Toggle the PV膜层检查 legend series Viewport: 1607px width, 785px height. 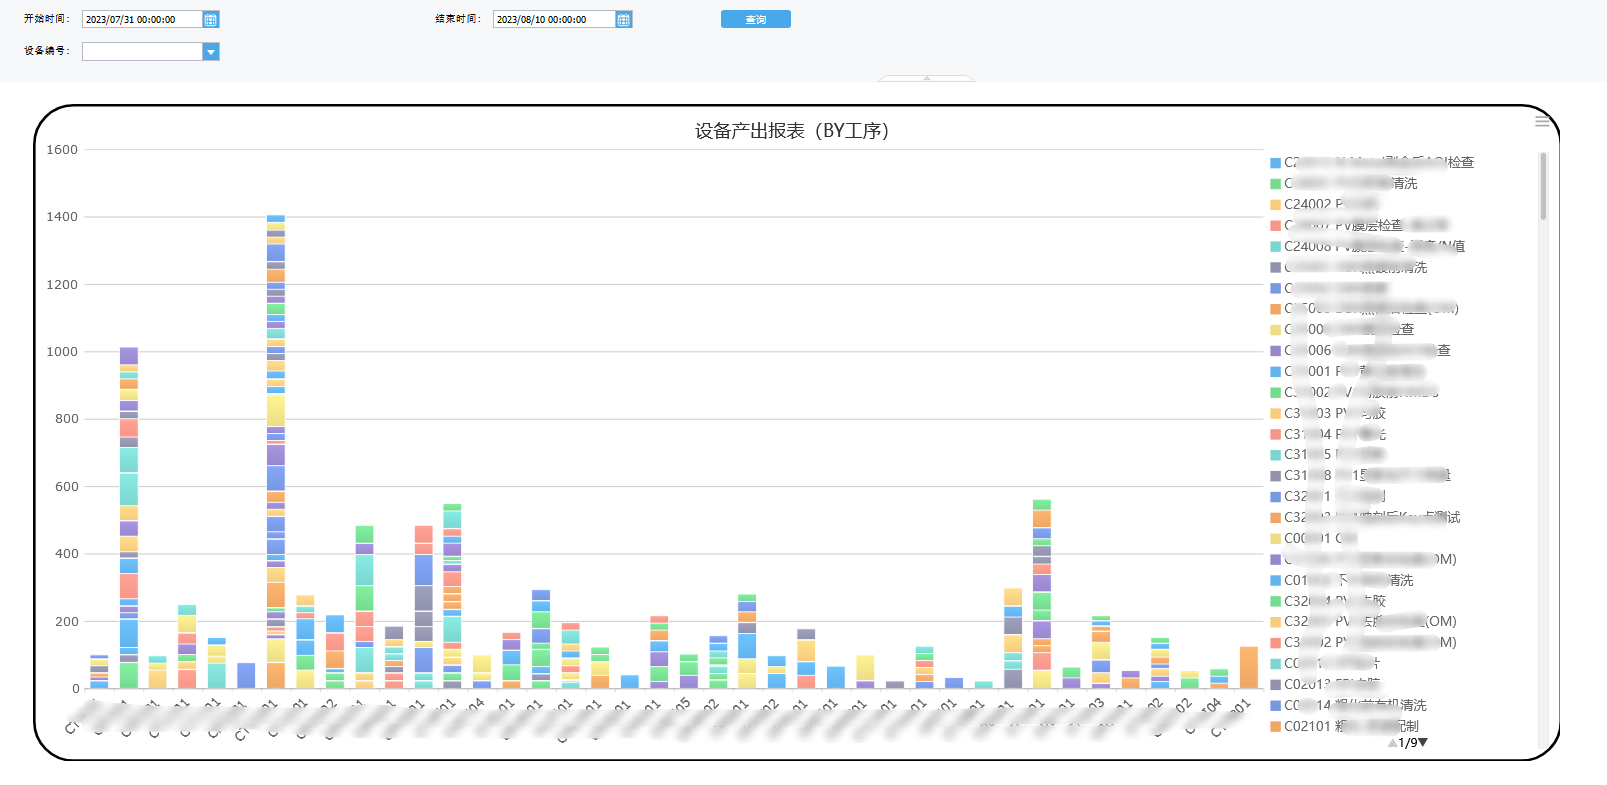click(x=1359, y=225)
